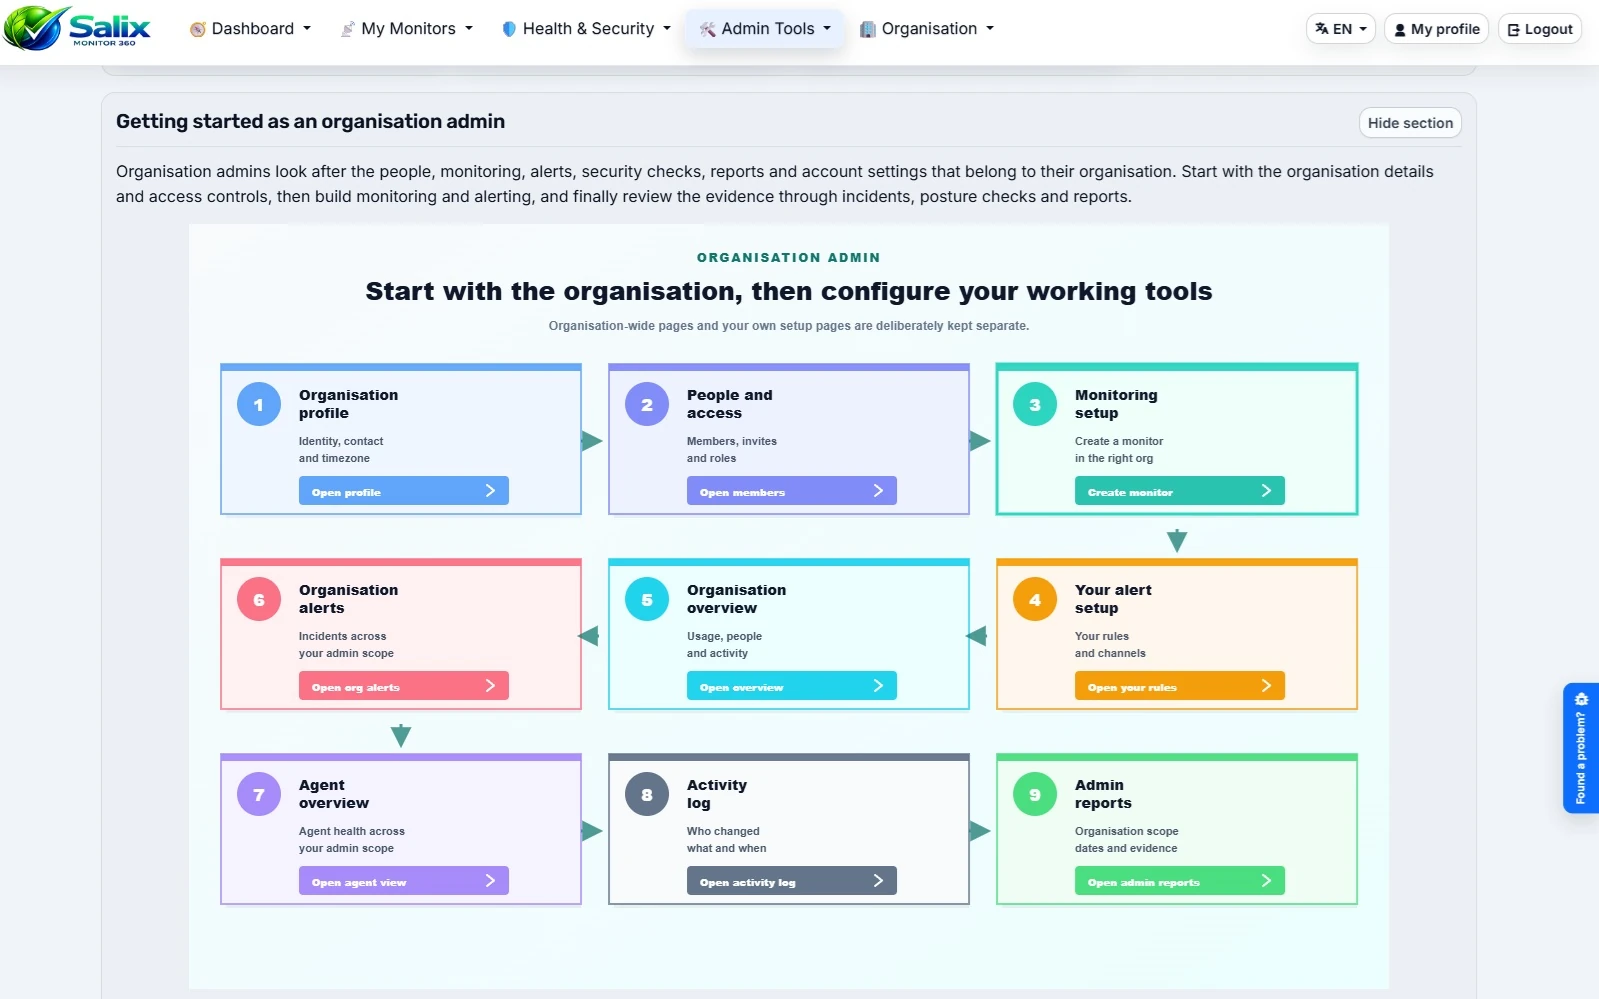Screen dimensions: 1599x999
Task: Click chevron arrow on Open org alerts button
Action: click(490, 685)
